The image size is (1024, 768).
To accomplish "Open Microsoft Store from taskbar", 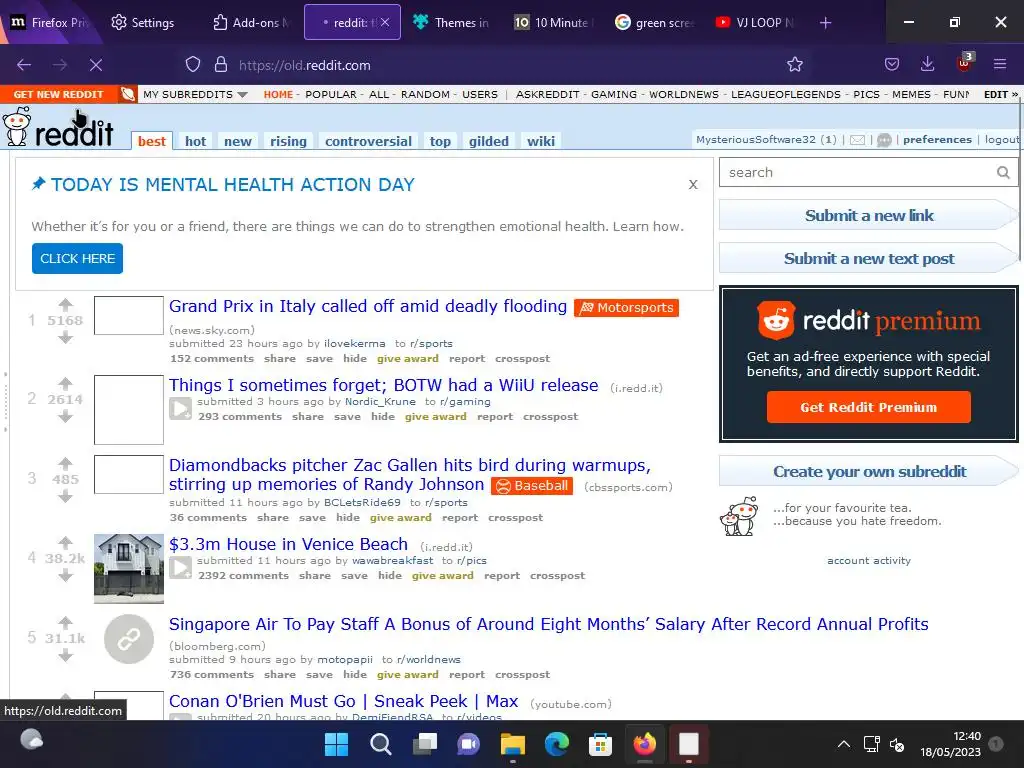I will point(600,744).
